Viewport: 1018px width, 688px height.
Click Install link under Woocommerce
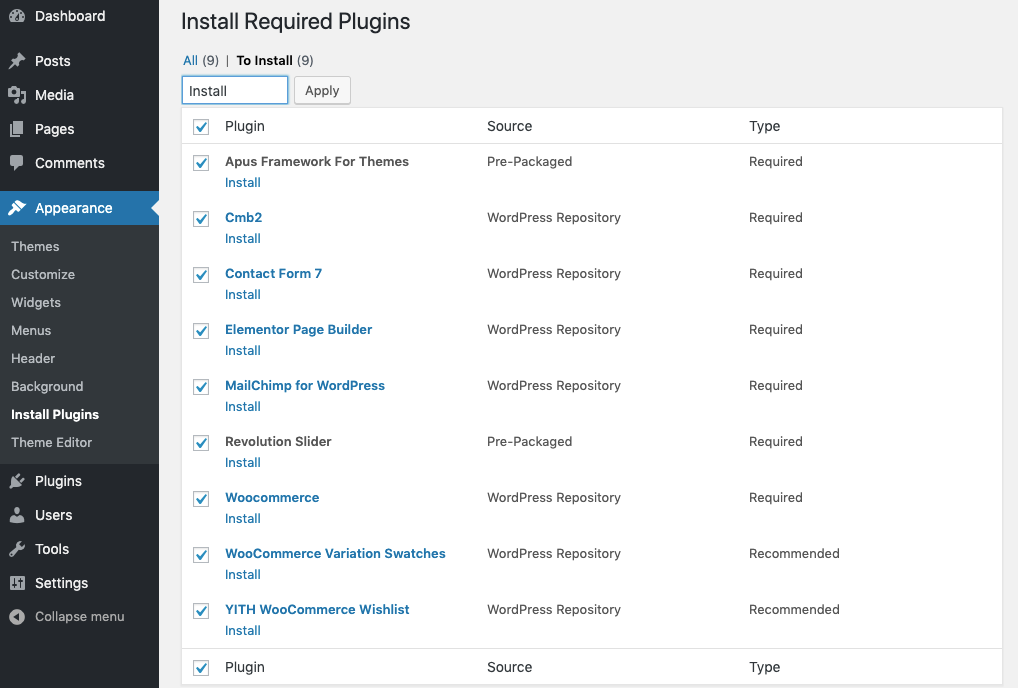[242, 518]
